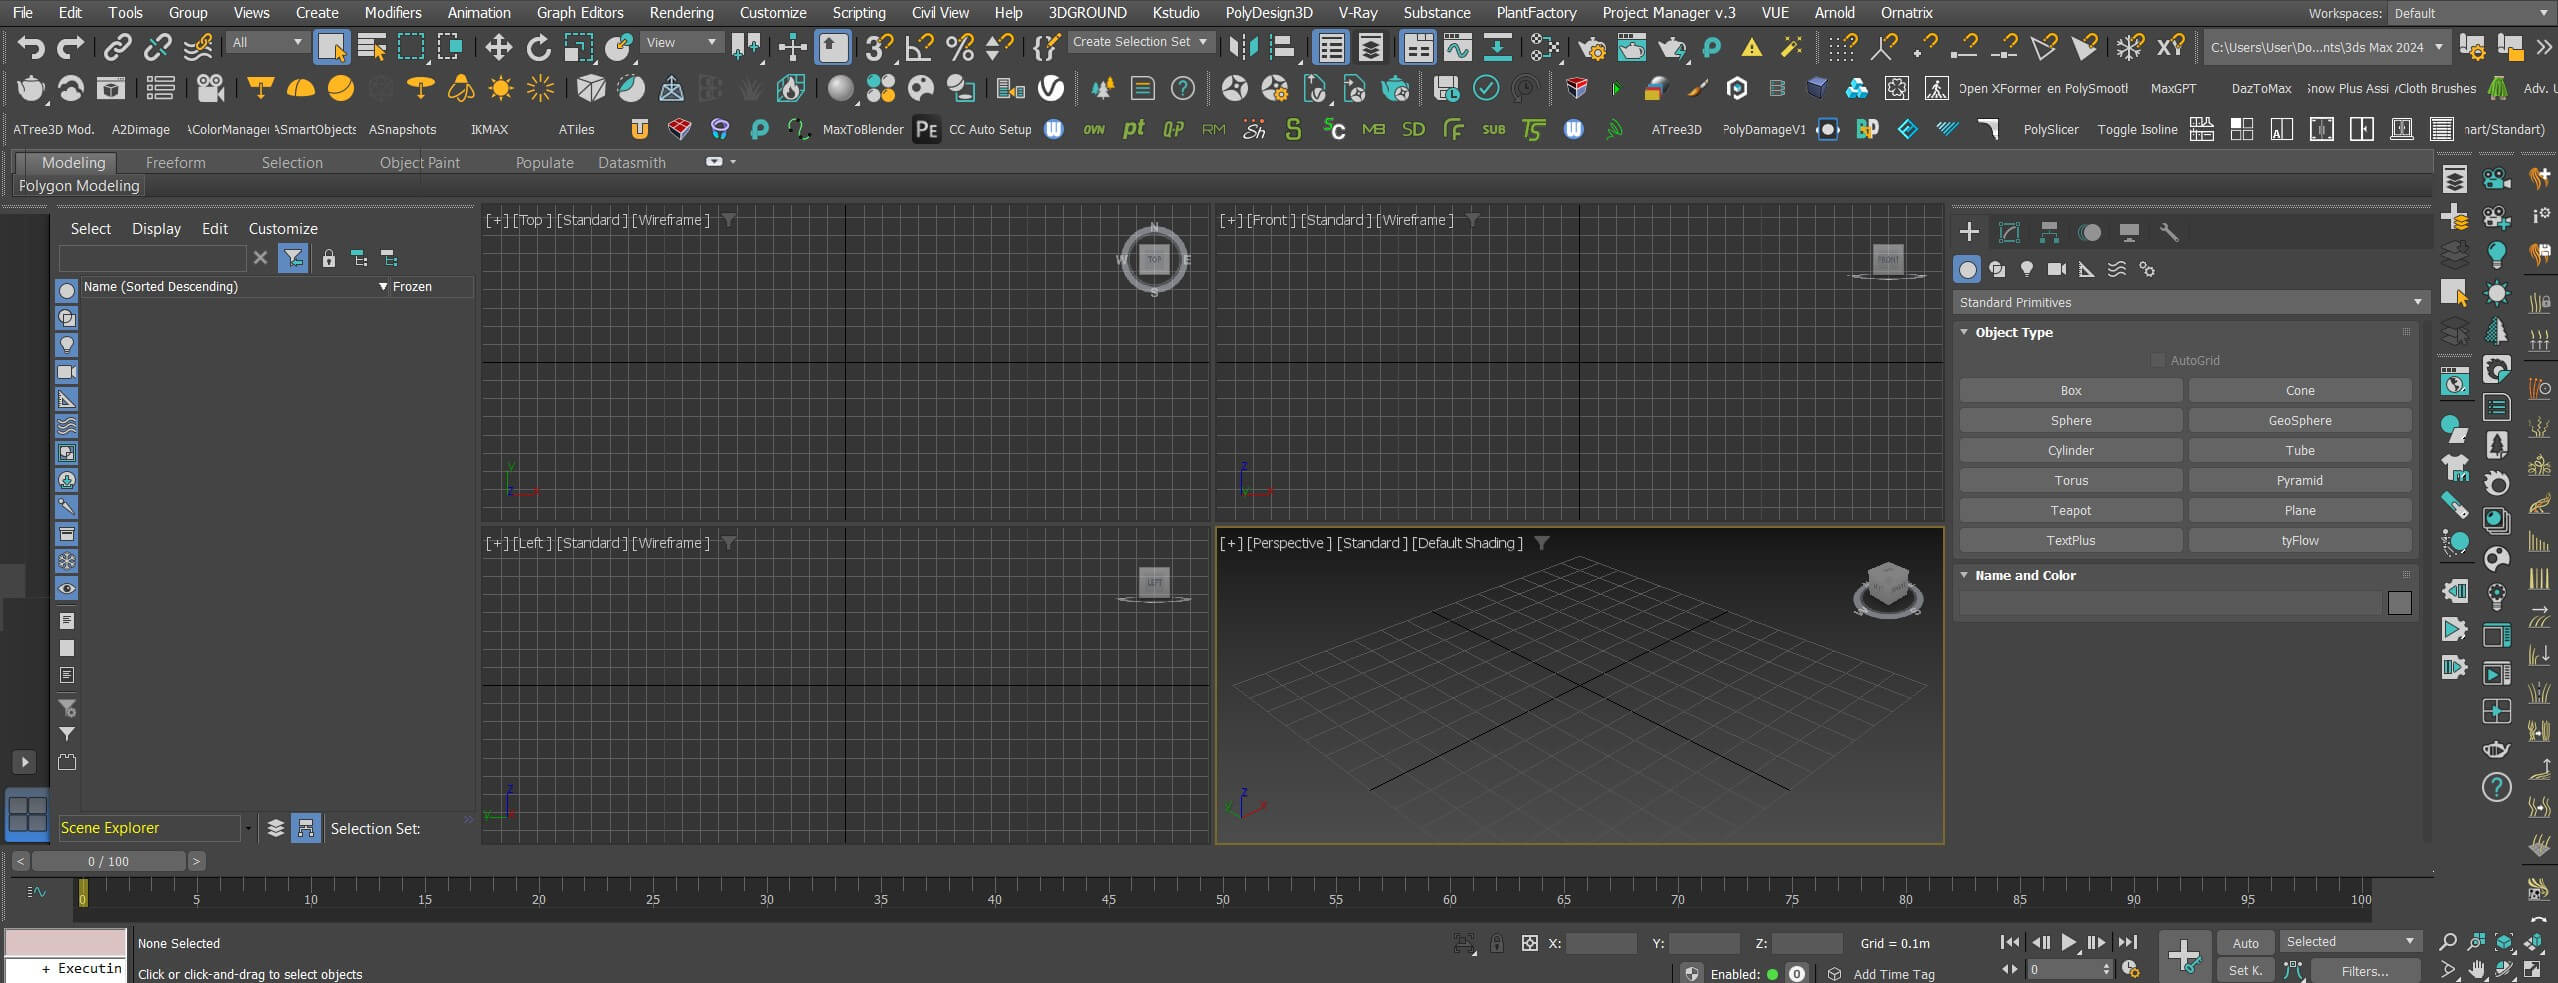Click the Play Animation button

click(x=2069, y=942)
